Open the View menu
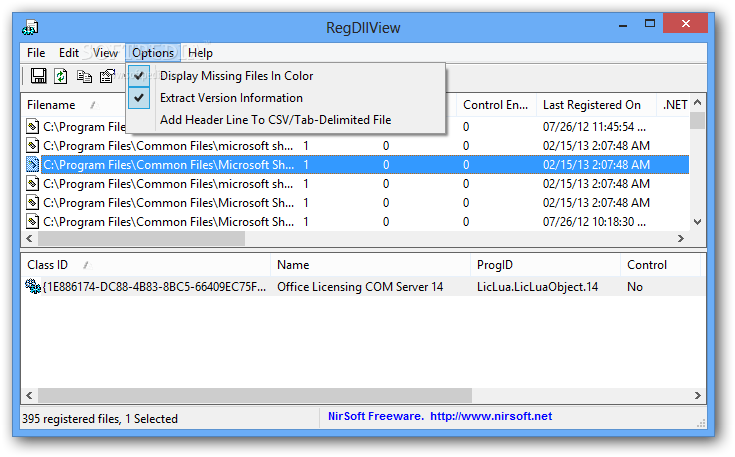This screenshot has width=735, height=457. [x=105, y=53]
